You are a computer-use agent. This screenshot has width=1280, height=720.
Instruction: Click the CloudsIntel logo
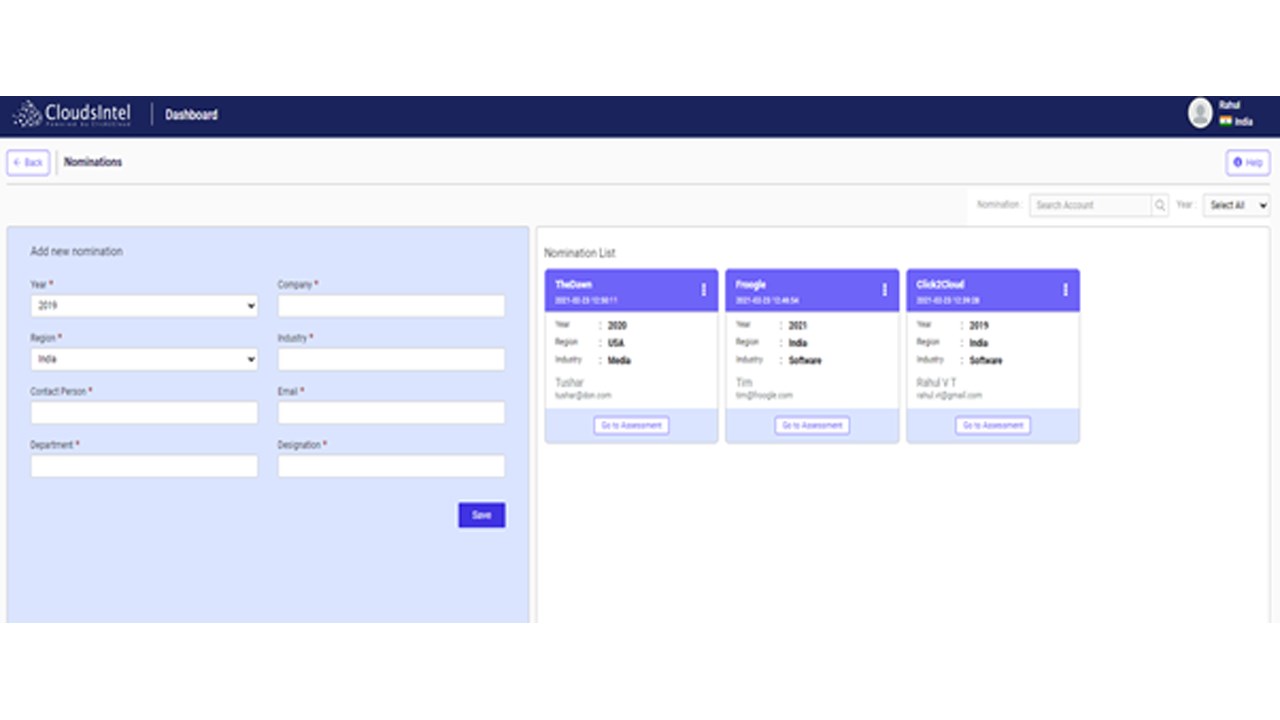[x=72, y=114]
